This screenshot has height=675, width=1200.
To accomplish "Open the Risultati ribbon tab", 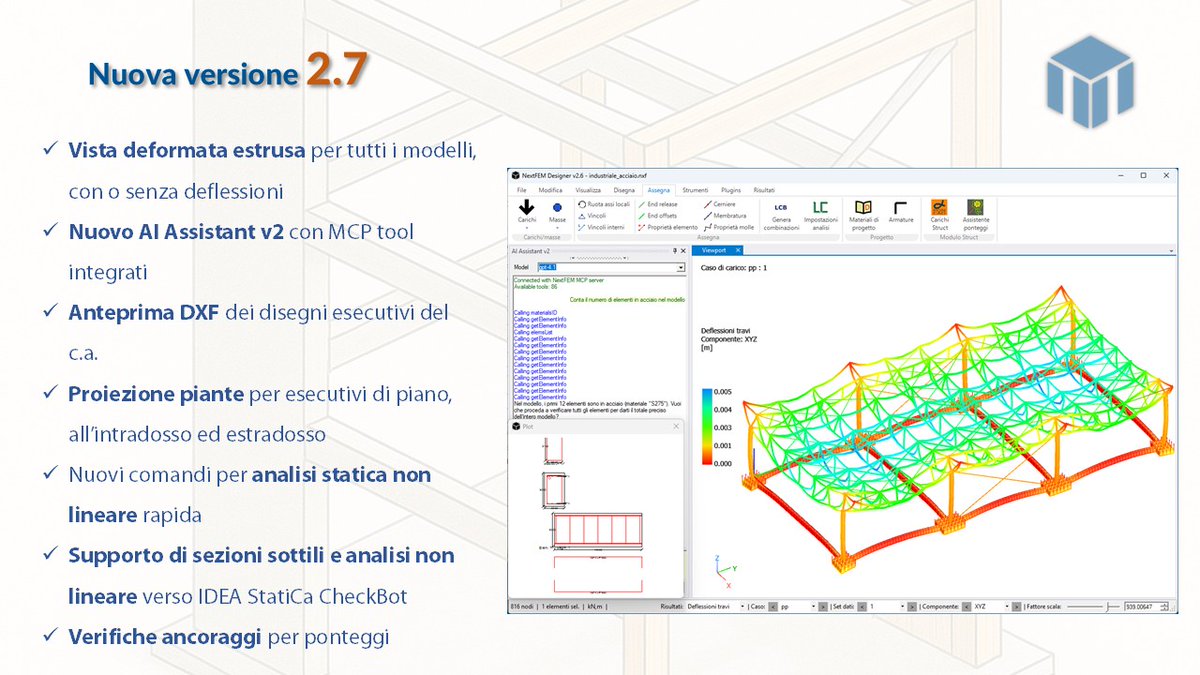I will tap(764, 190).
